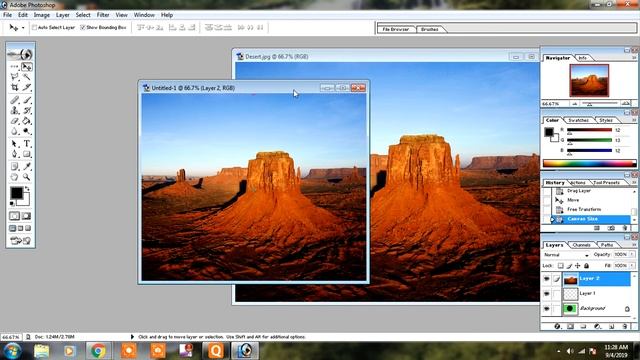Select the Lasso tool
Viewport: 640px width, 360px height.
coord(15,77)
